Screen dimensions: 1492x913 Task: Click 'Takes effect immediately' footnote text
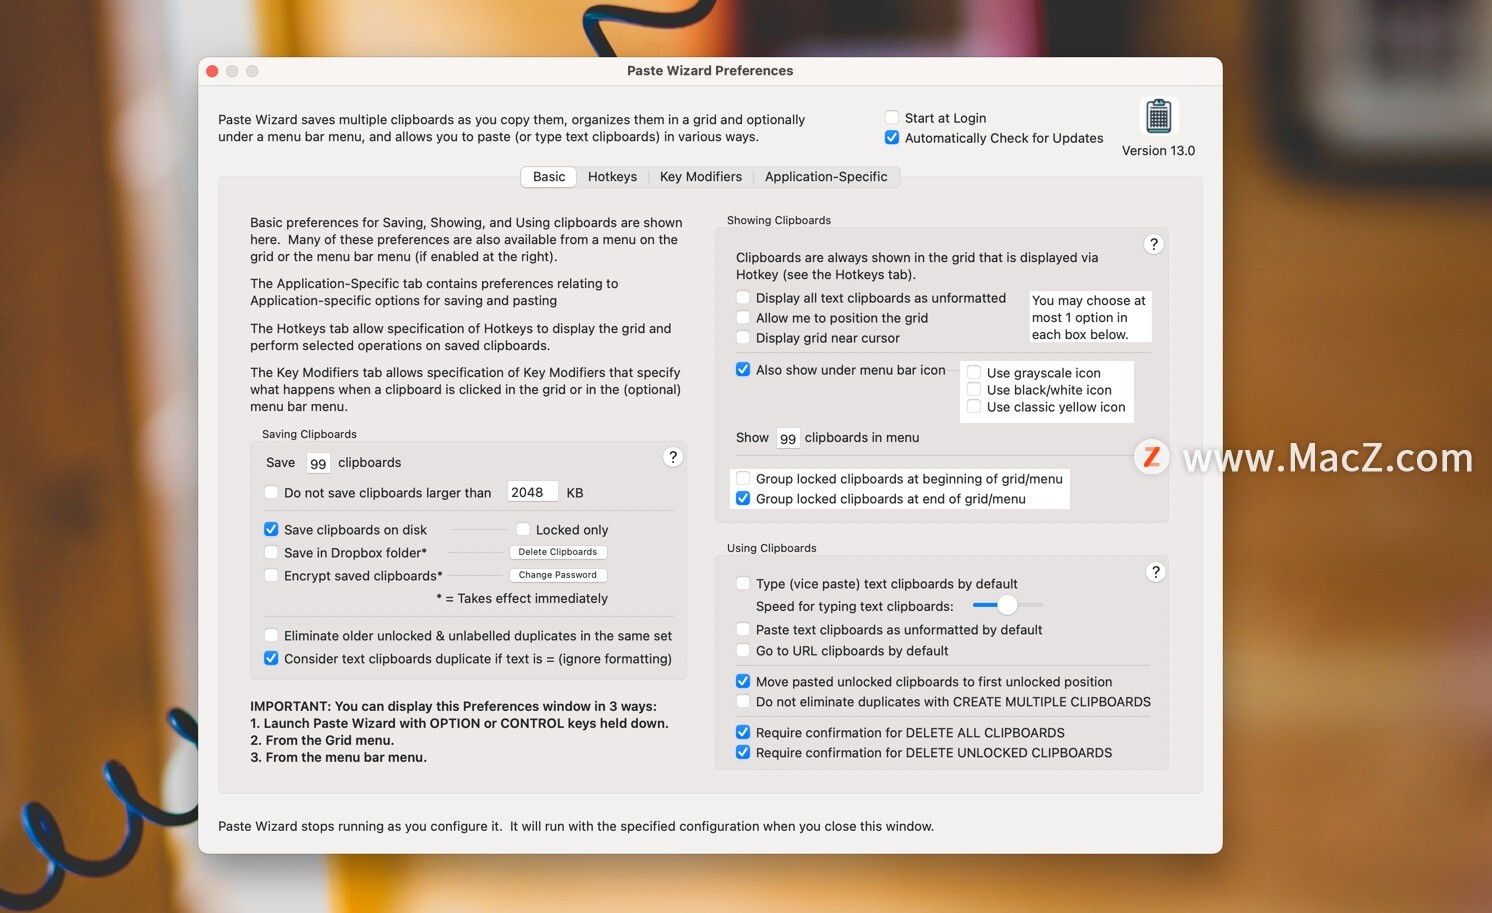pyautogui.click(x=522, y=598)
